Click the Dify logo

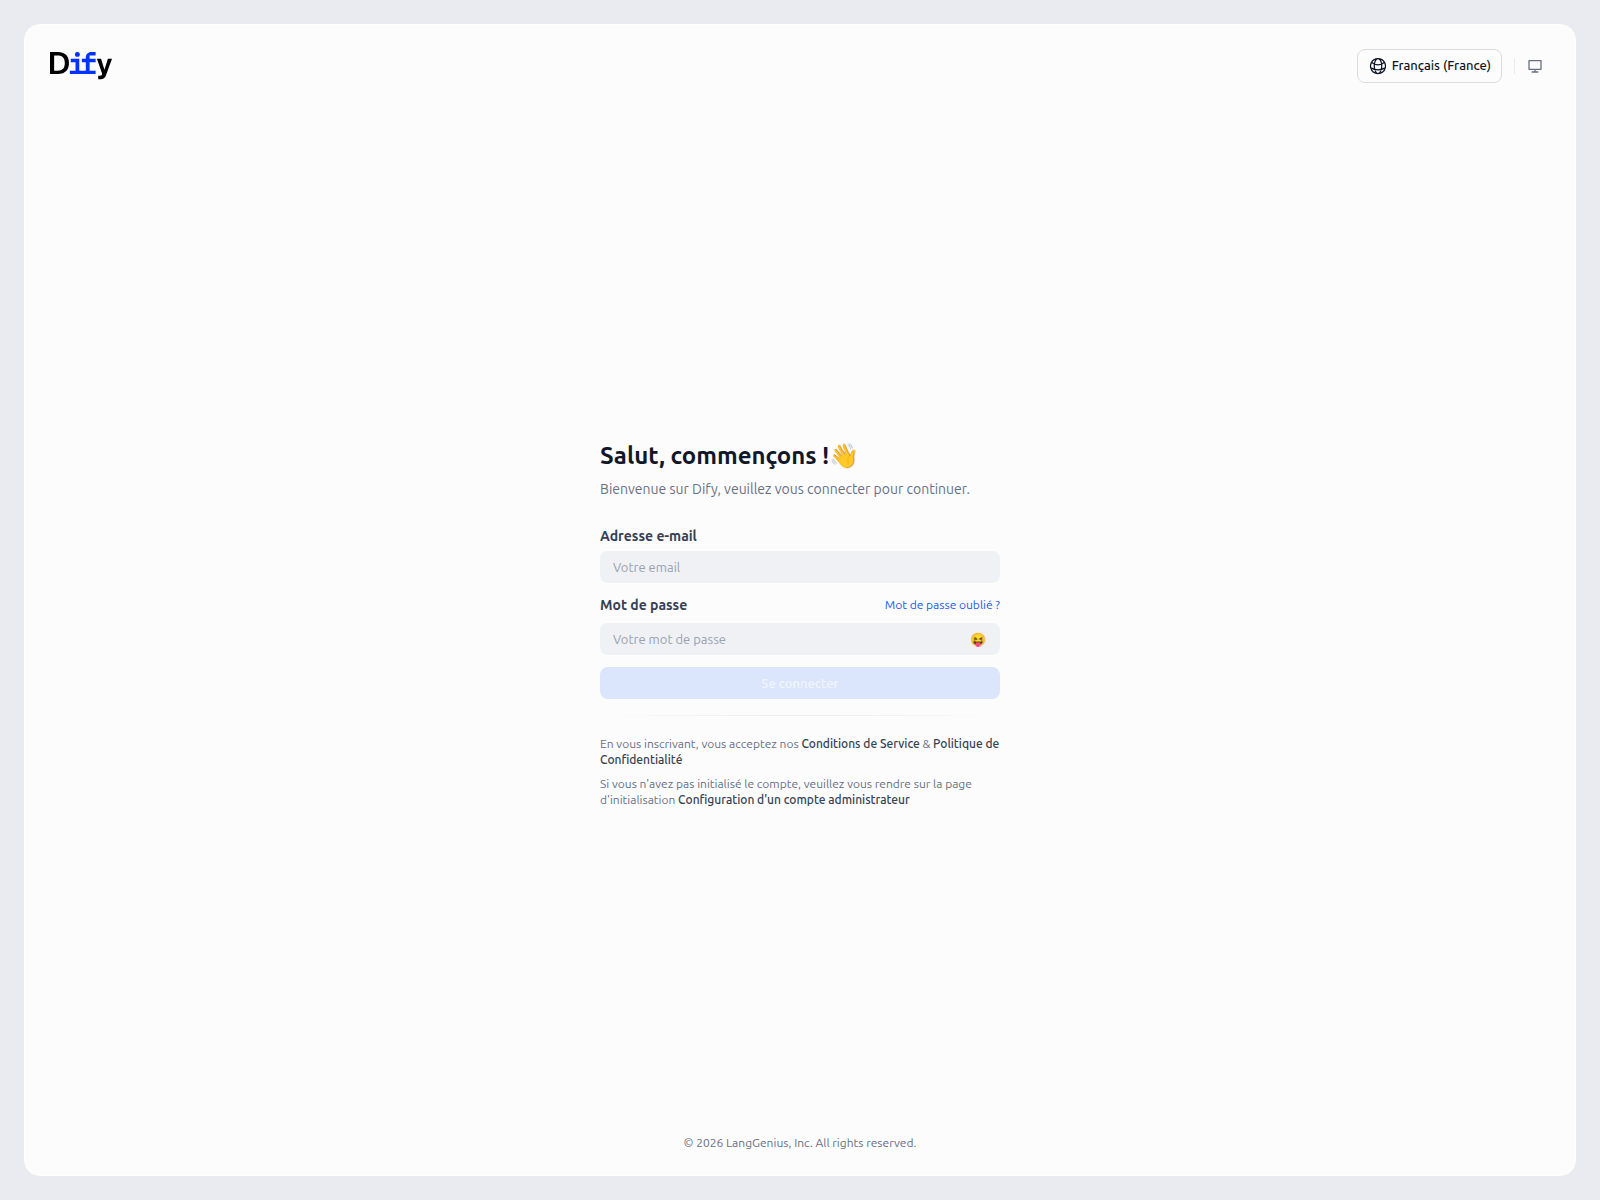point(80,64)
